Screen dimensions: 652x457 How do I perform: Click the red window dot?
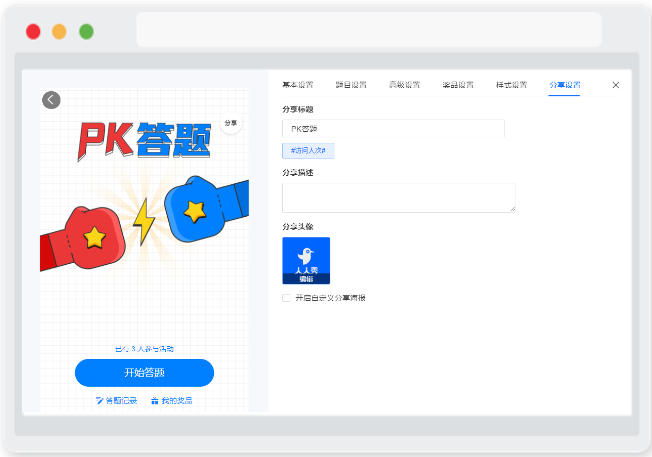click(x=33, y=32)
